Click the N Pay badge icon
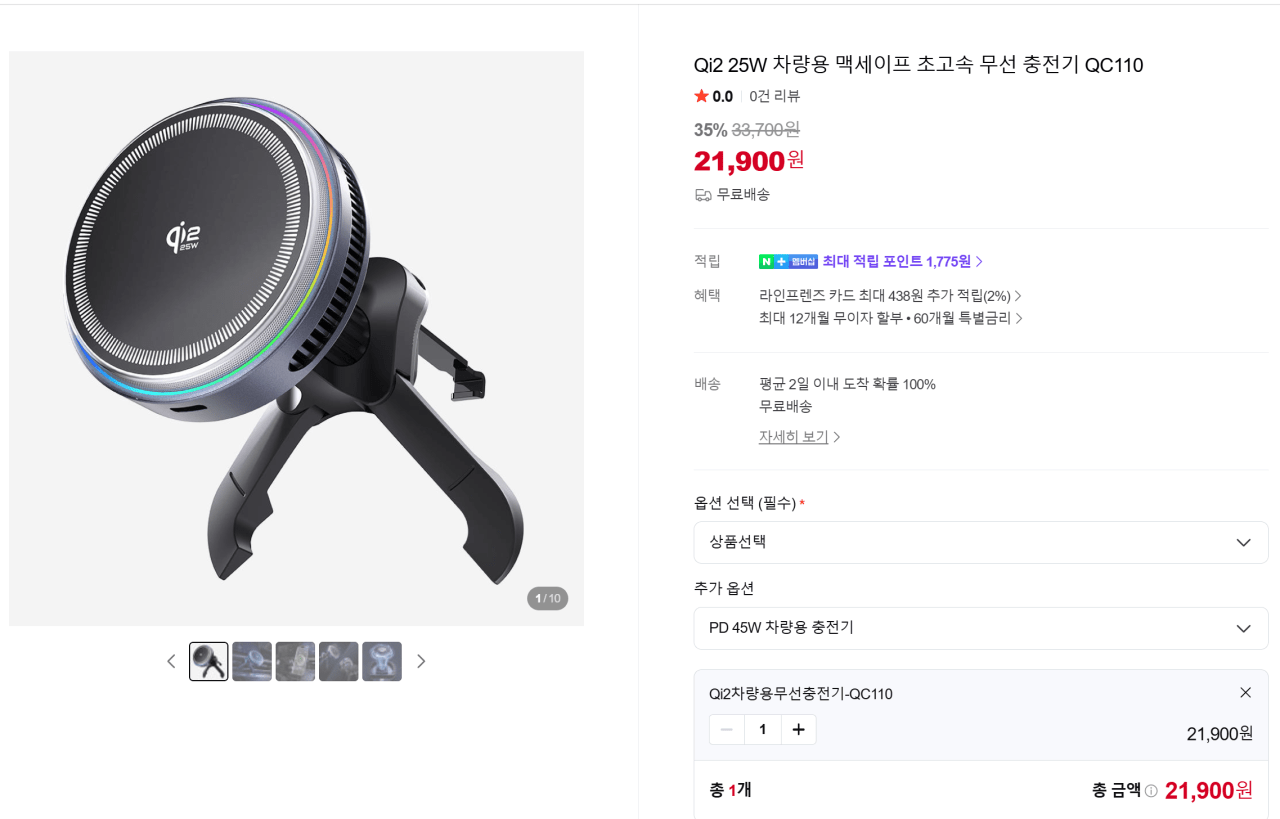Viewport: 1280px width, 819px height. point(766,261)
